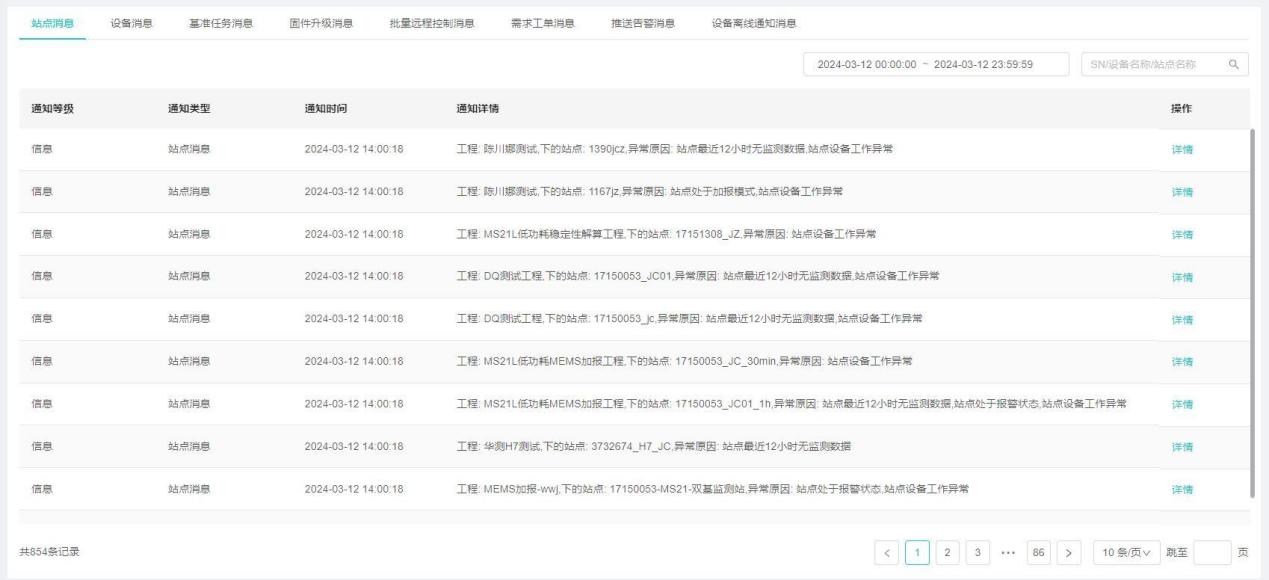Select the 批量远程控制消息 tab

pos(431,23)
